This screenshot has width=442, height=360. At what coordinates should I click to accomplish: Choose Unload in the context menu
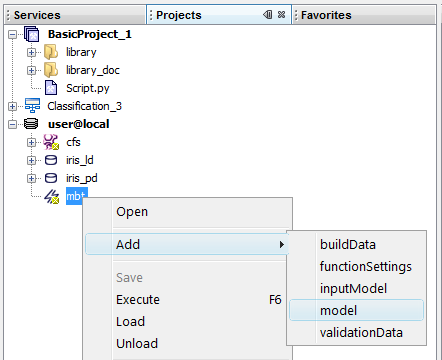coord(187,343)
